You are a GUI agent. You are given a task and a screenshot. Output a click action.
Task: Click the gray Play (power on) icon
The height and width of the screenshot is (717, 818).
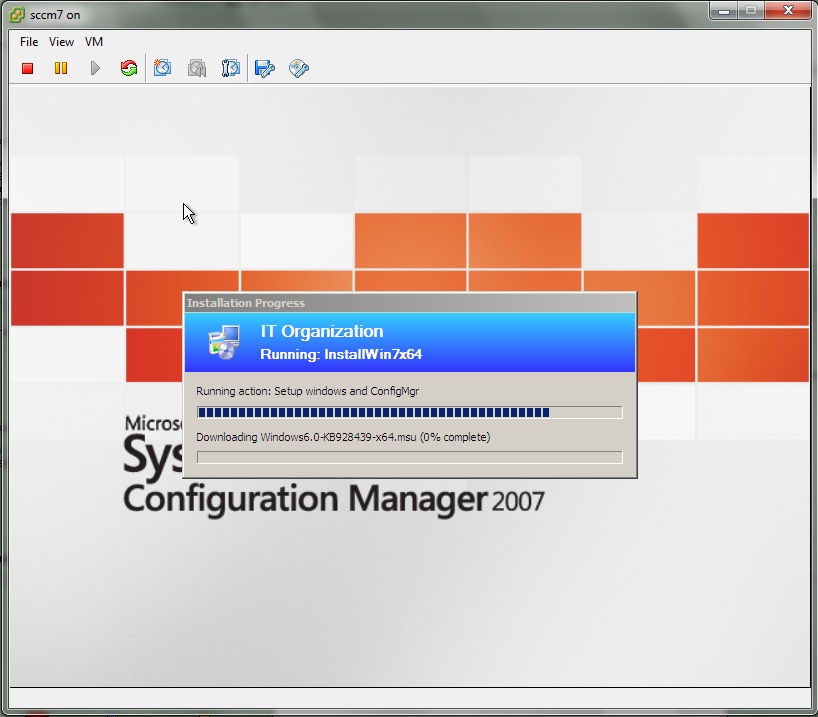(95, 68)
